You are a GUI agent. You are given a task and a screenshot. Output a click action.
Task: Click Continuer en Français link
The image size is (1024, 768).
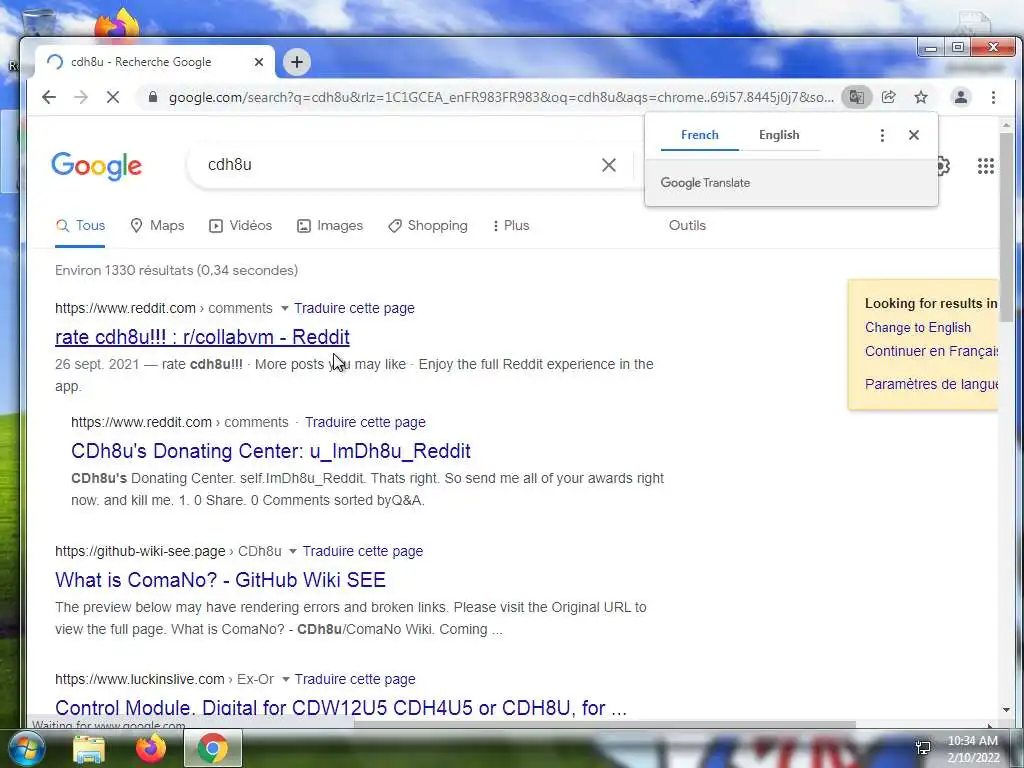click(931, 351)
